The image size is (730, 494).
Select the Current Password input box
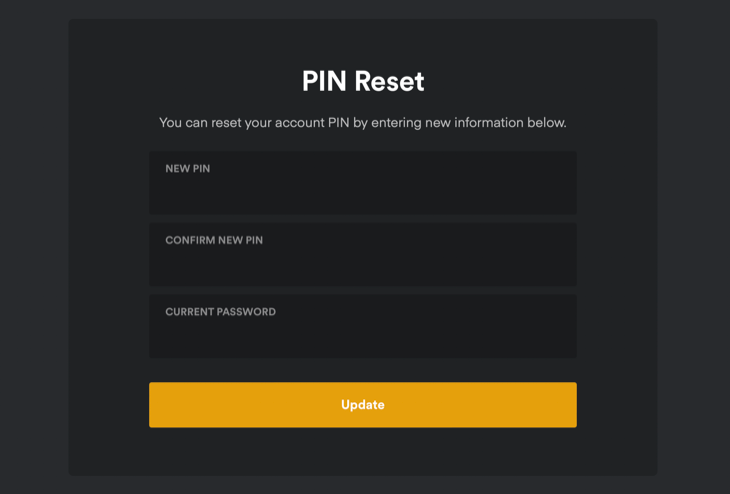(362, 333)
